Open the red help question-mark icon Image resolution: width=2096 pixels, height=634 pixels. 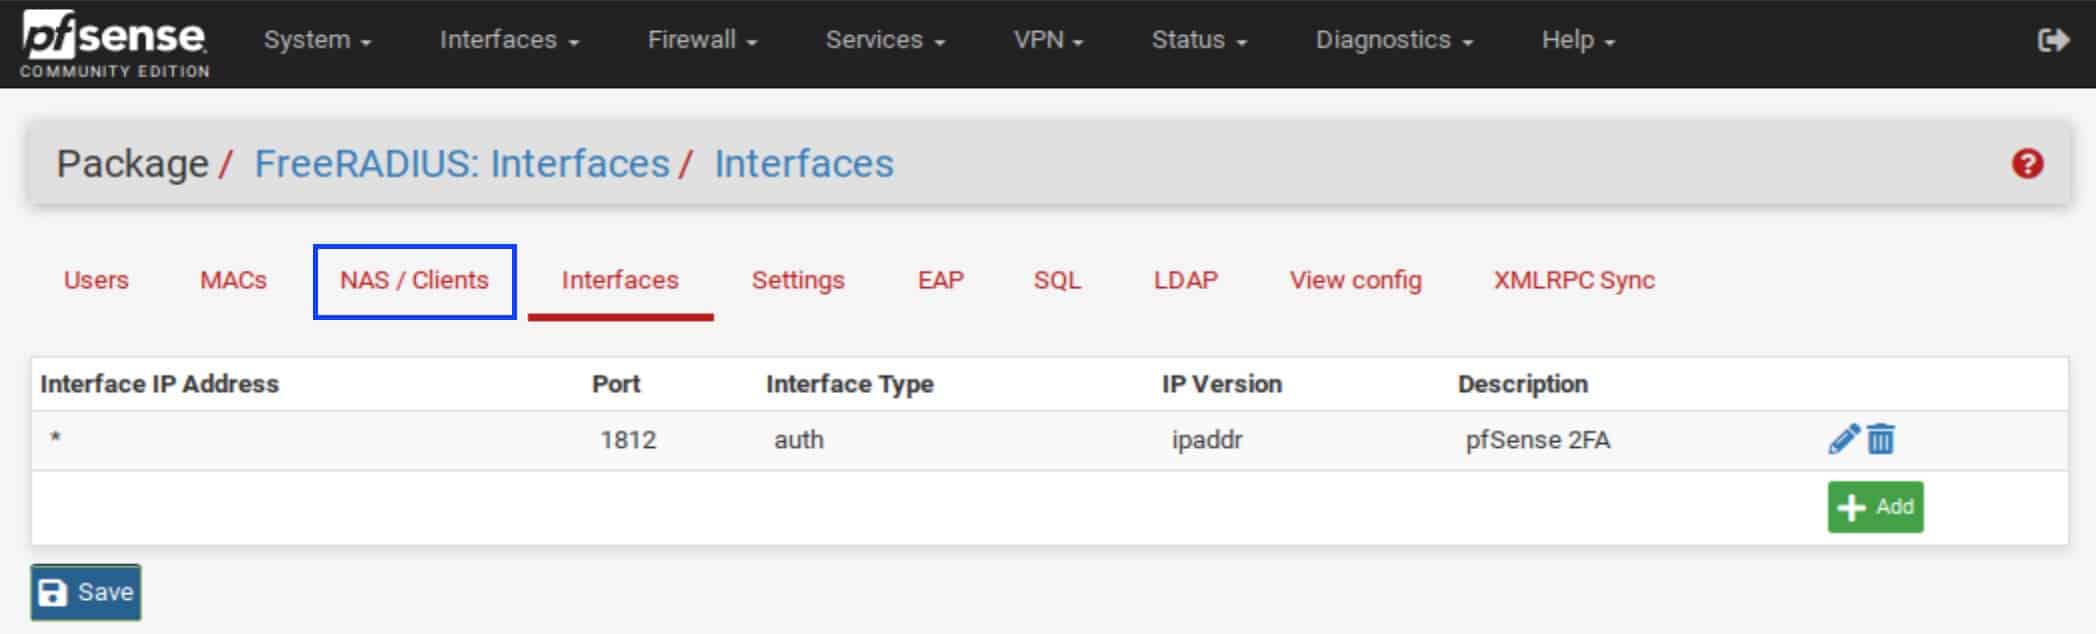click(2027, 164)
